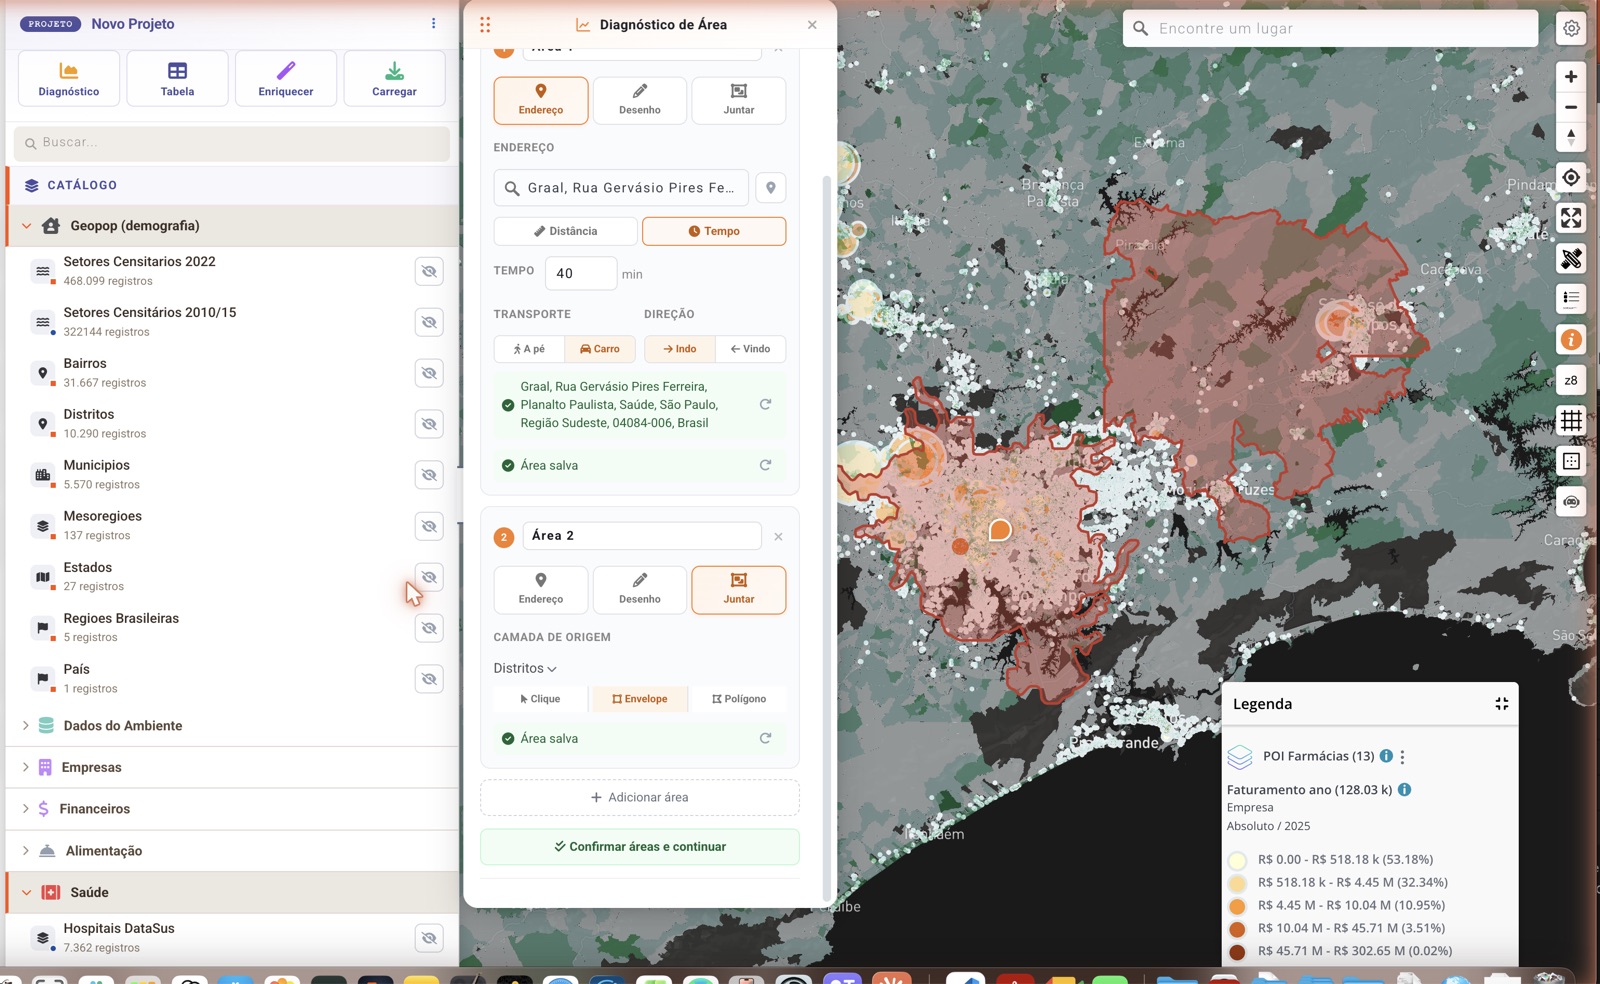The image size is (1600, 984).
Task: Click the darkest brown legend swatch
Action: click(x=1237, y=952)
